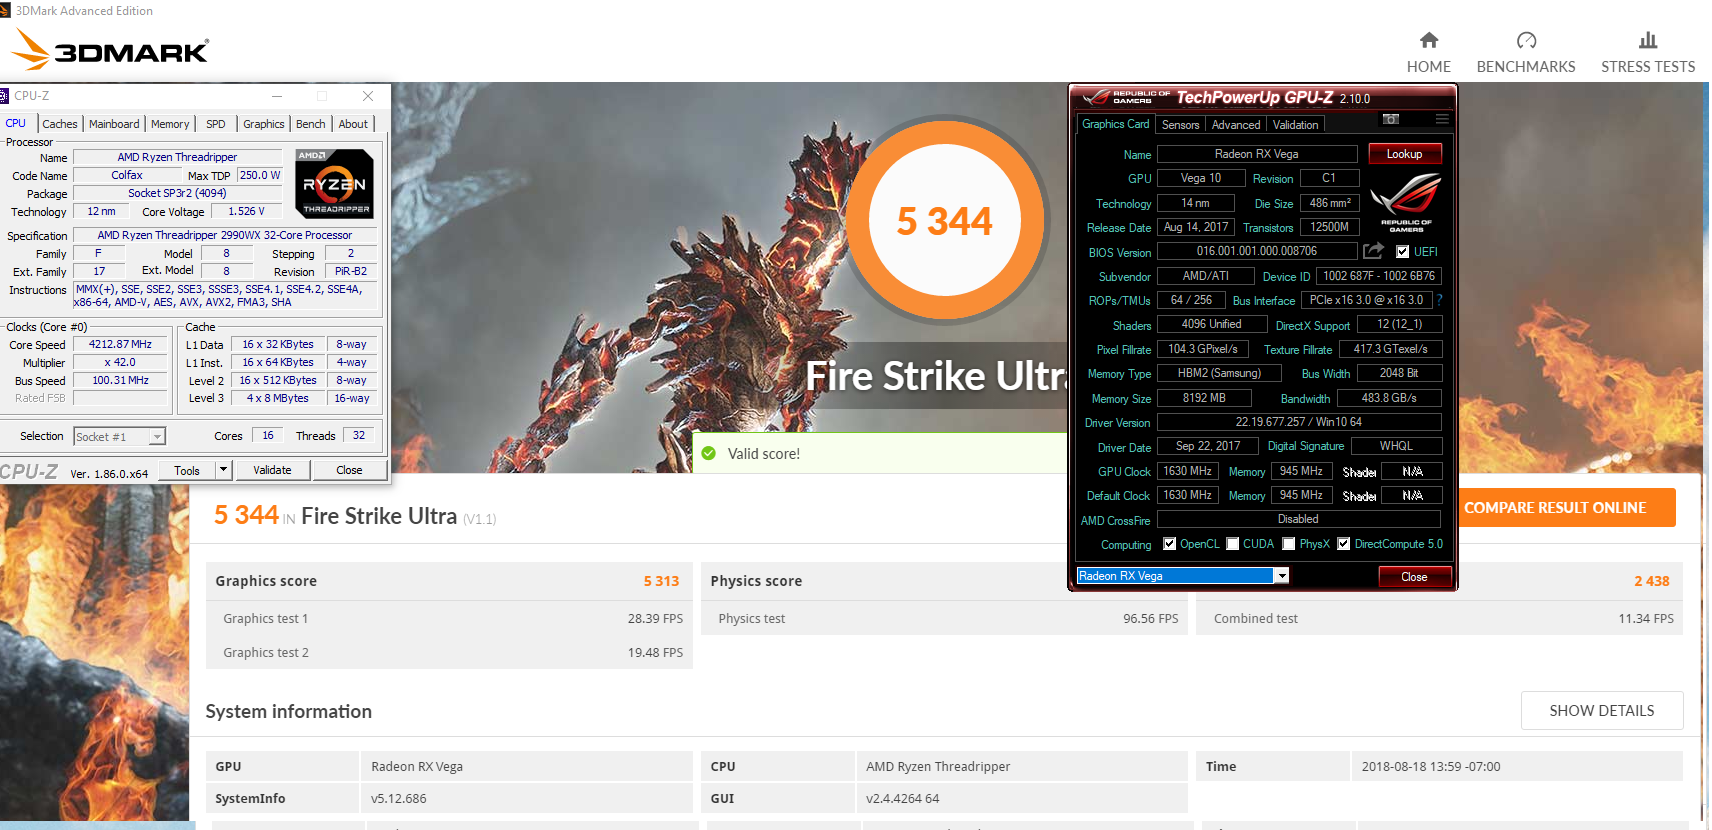
Task: Open the Sensors tab in GPU-Z
Action: coord(1180,125)
